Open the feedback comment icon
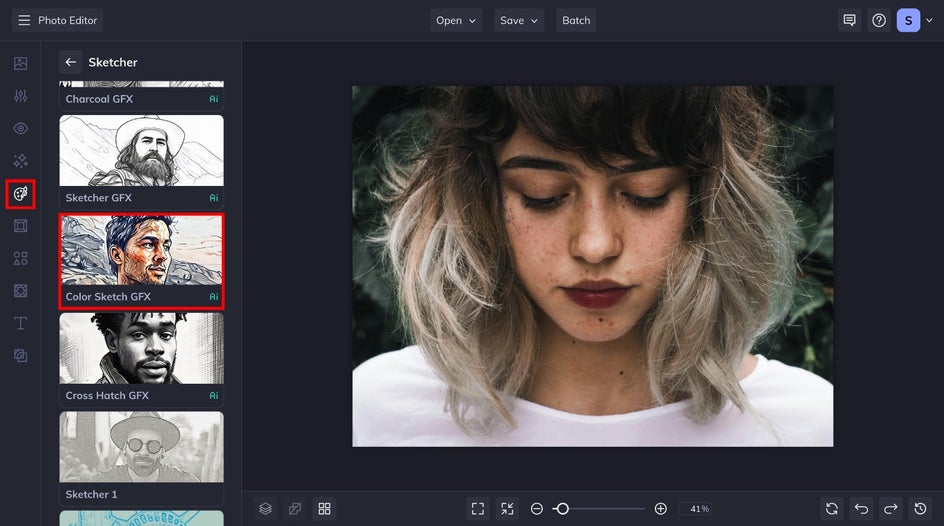Viewport: 944px width, 526px height. [x=849, y=20]
